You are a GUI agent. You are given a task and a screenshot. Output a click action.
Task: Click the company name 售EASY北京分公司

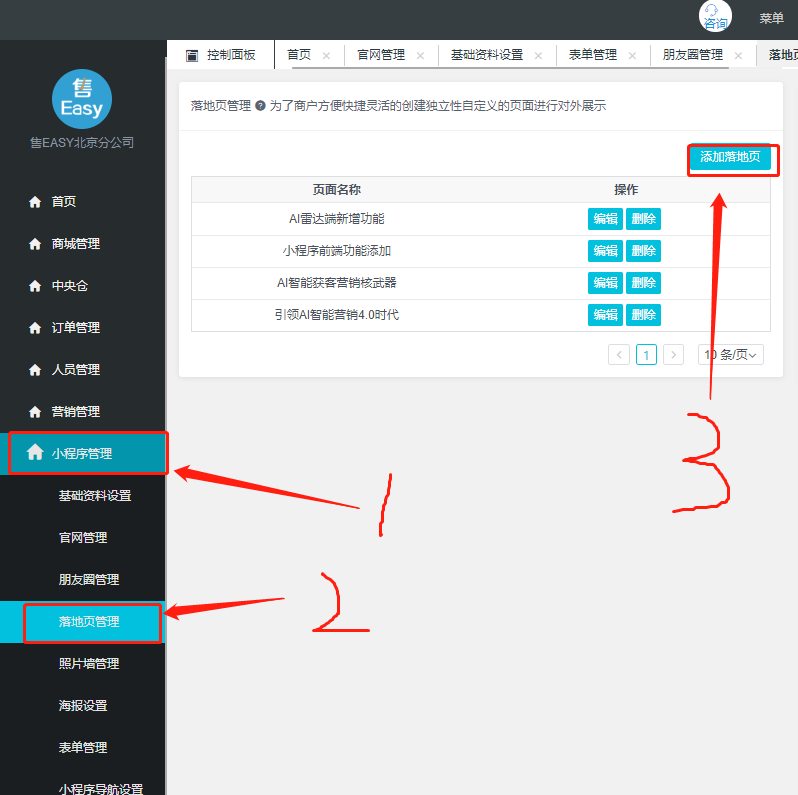point(82,143)
